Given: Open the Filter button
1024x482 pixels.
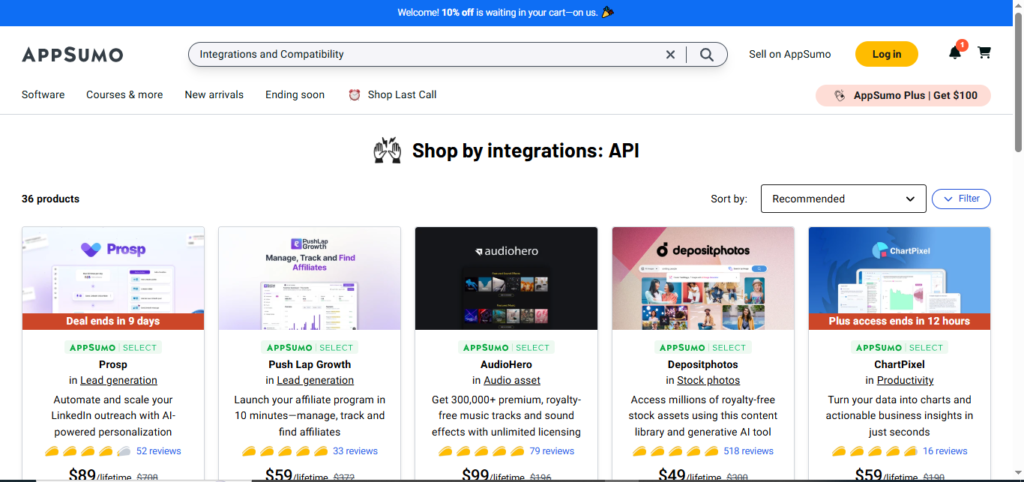Looking at the screenshot, I should [961, 199].
